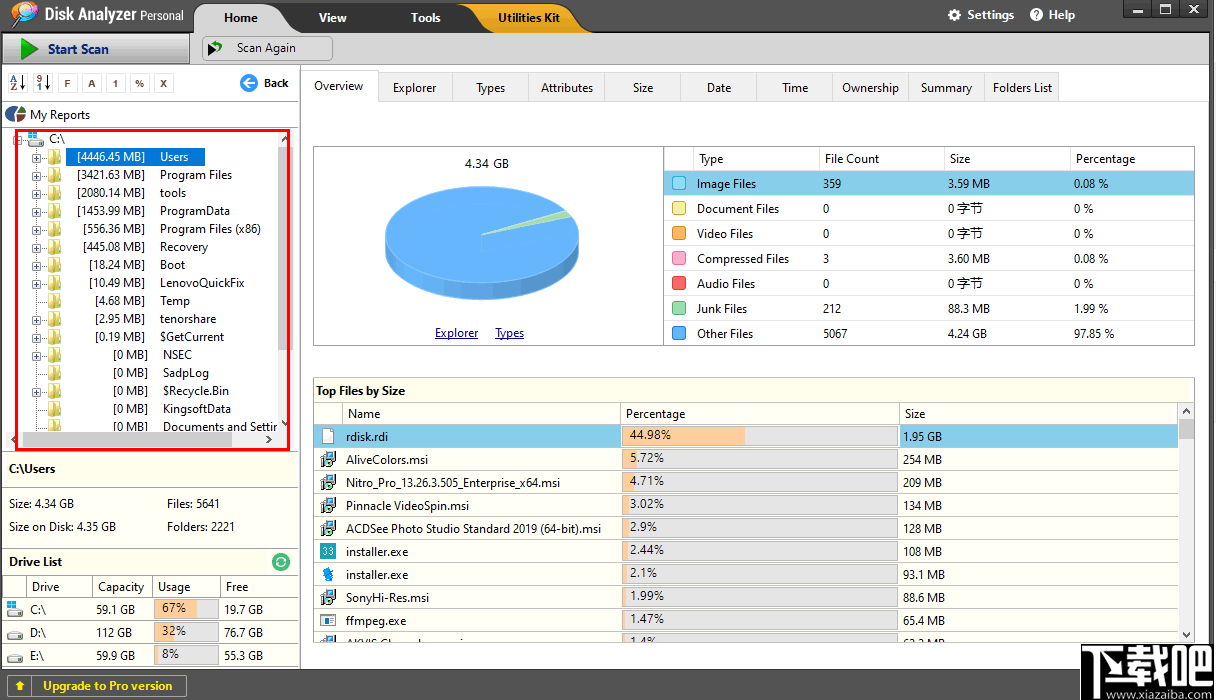The image size is (1216, 700).
Task: Click the Scan Again icon button
Action: pos(265,47)
